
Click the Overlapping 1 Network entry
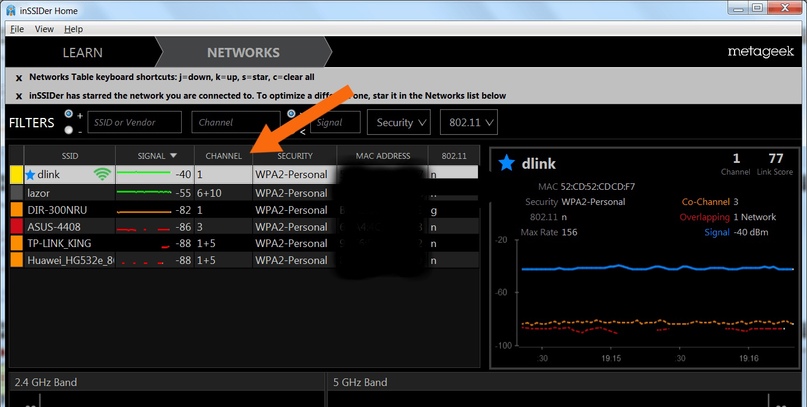pos(728,217)
